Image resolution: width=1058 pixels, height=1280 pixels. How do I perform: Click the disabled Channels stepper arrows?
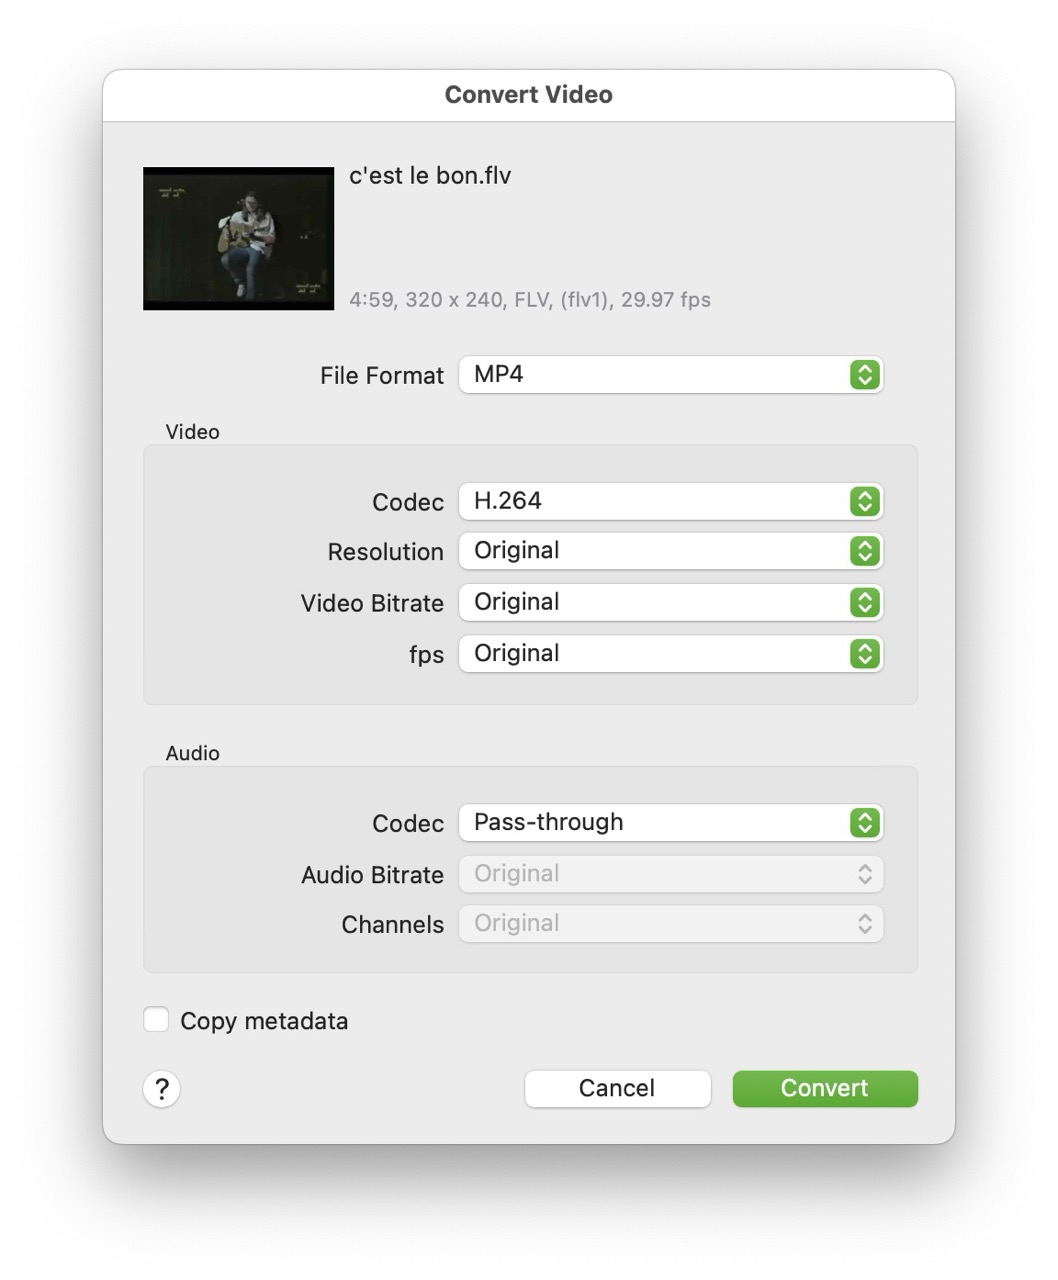864,923
